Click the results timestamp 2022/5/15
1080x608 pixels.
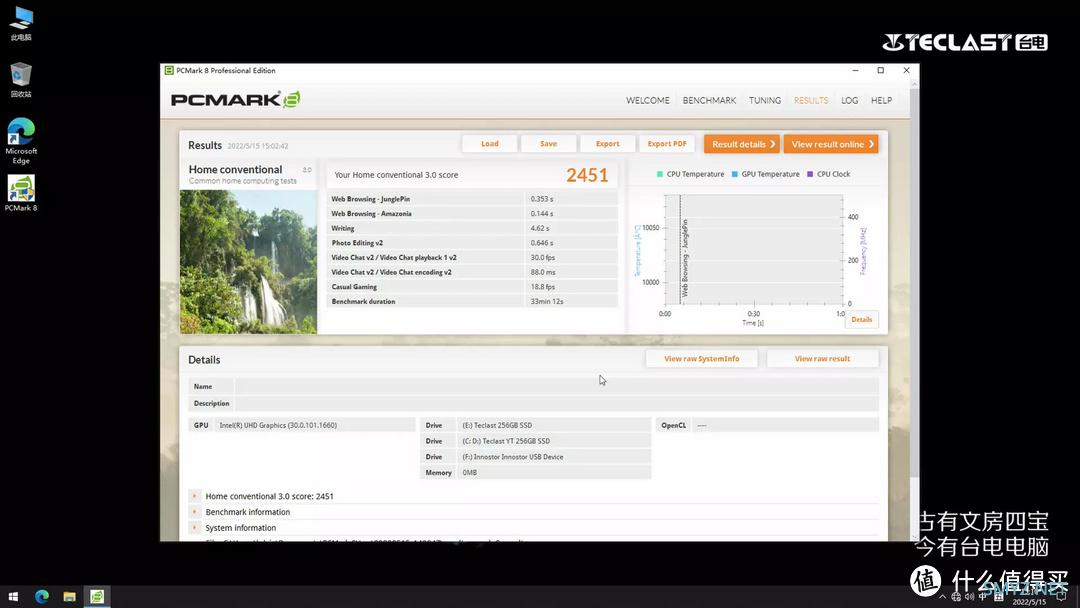pyautogui.click(x=258, y=146)
